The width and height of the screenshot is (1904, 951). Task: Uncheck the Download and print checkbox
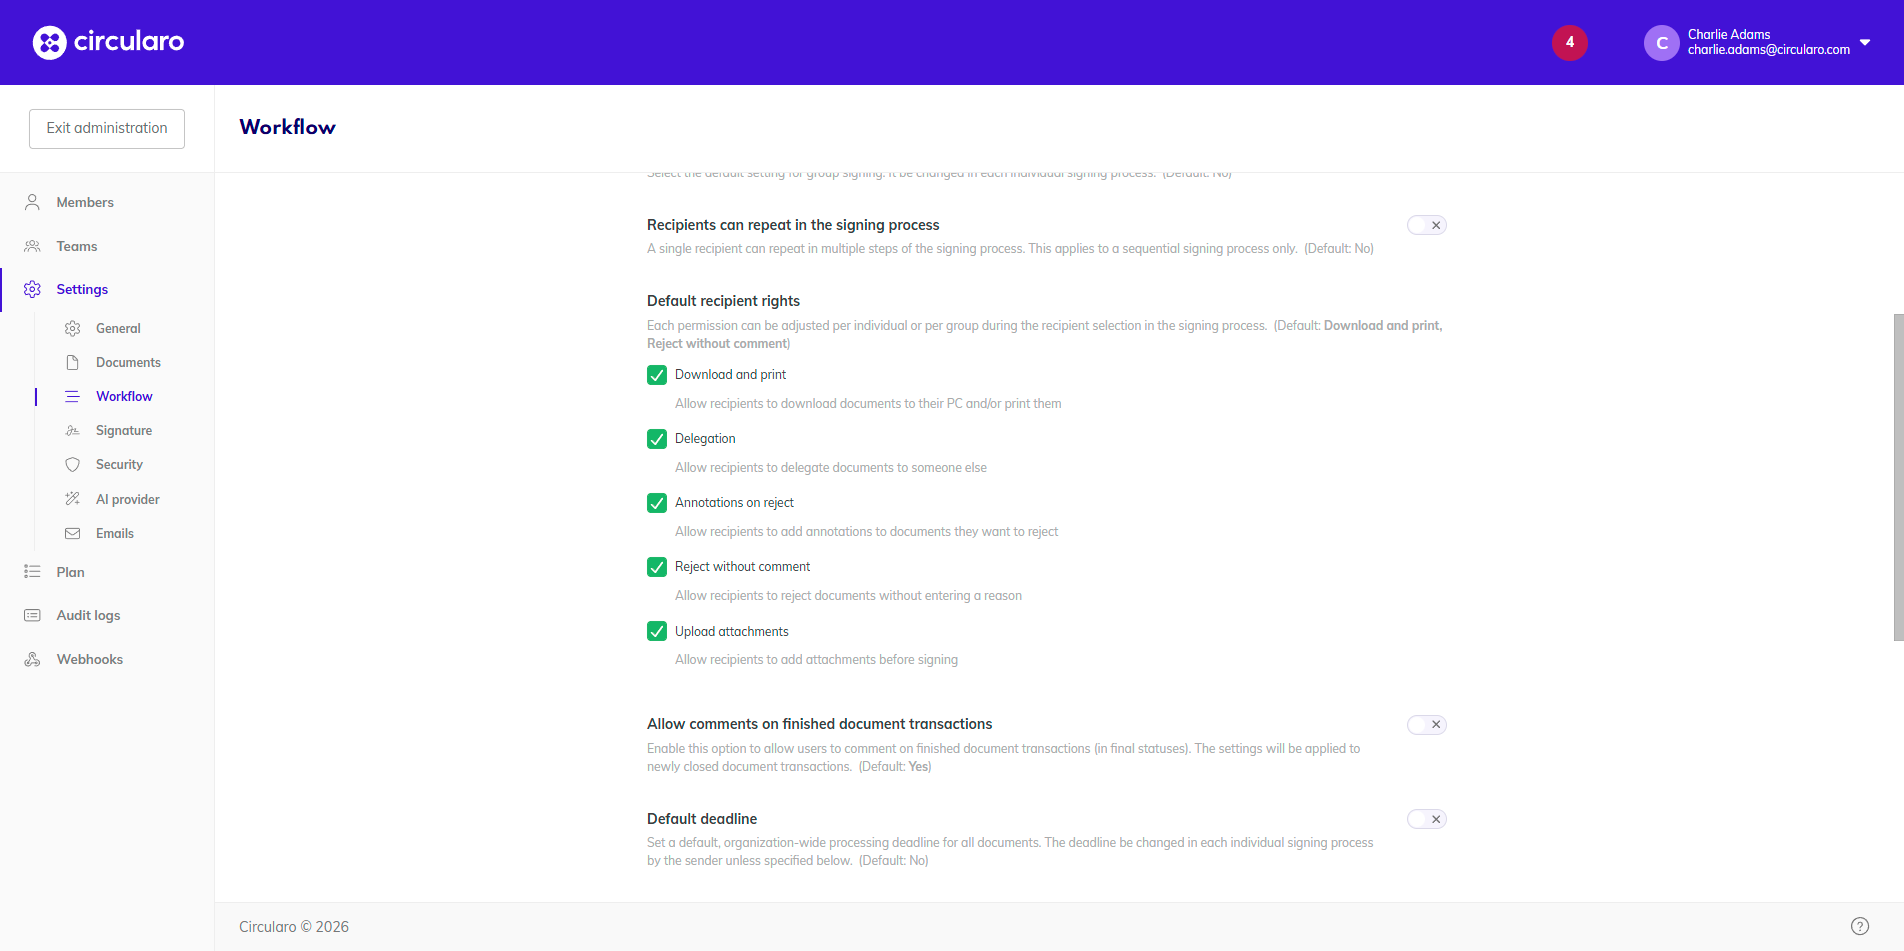point(657,375)
